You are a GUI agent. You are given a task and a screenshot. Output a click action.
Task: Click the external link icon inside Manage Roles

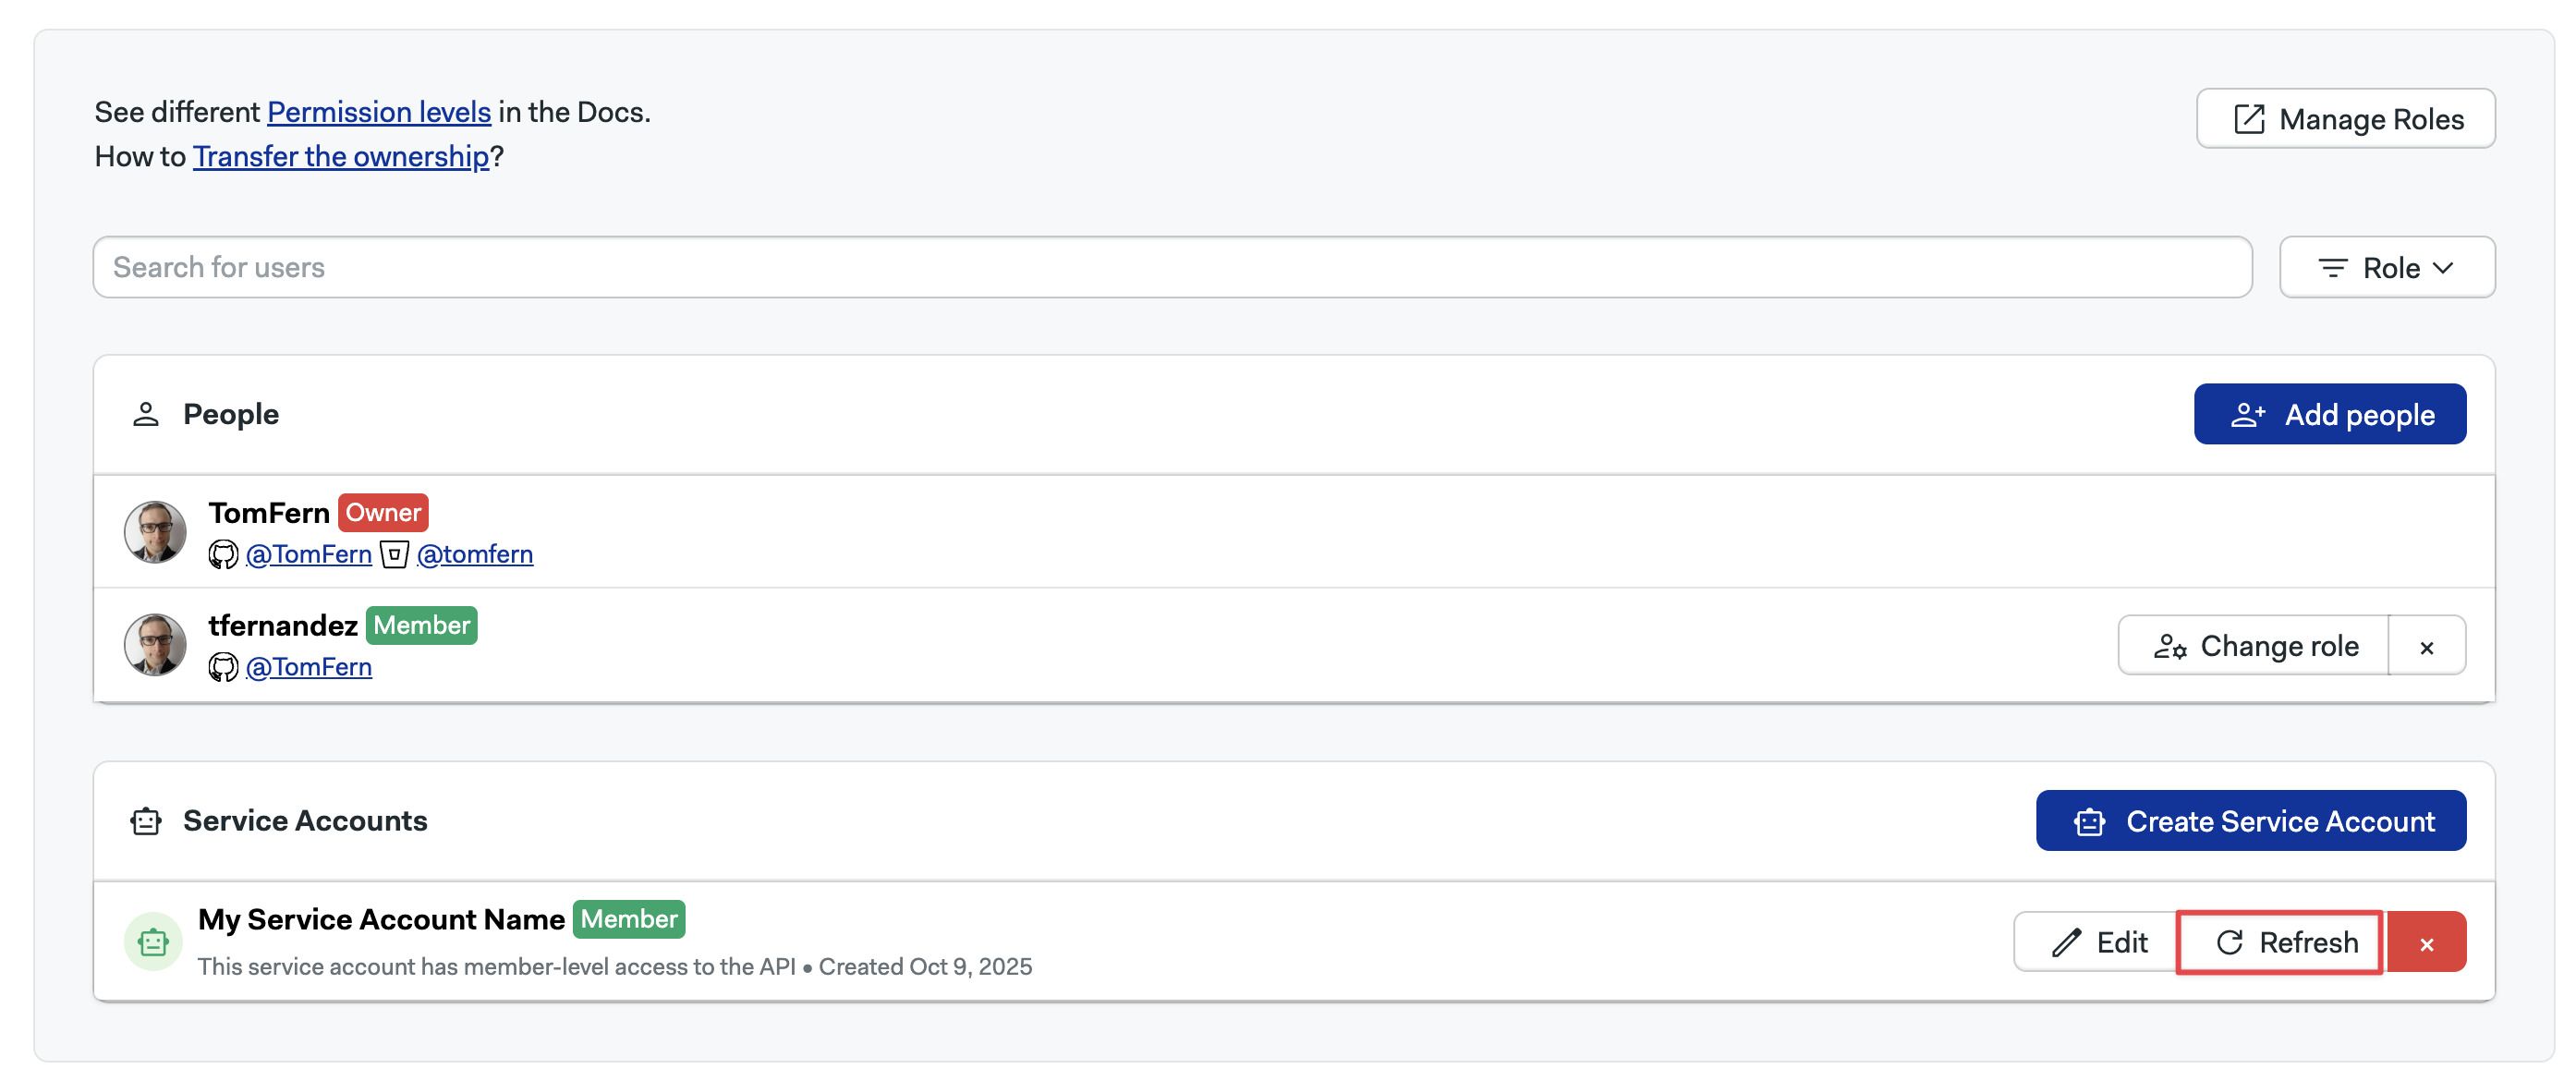coord(2248,118)
